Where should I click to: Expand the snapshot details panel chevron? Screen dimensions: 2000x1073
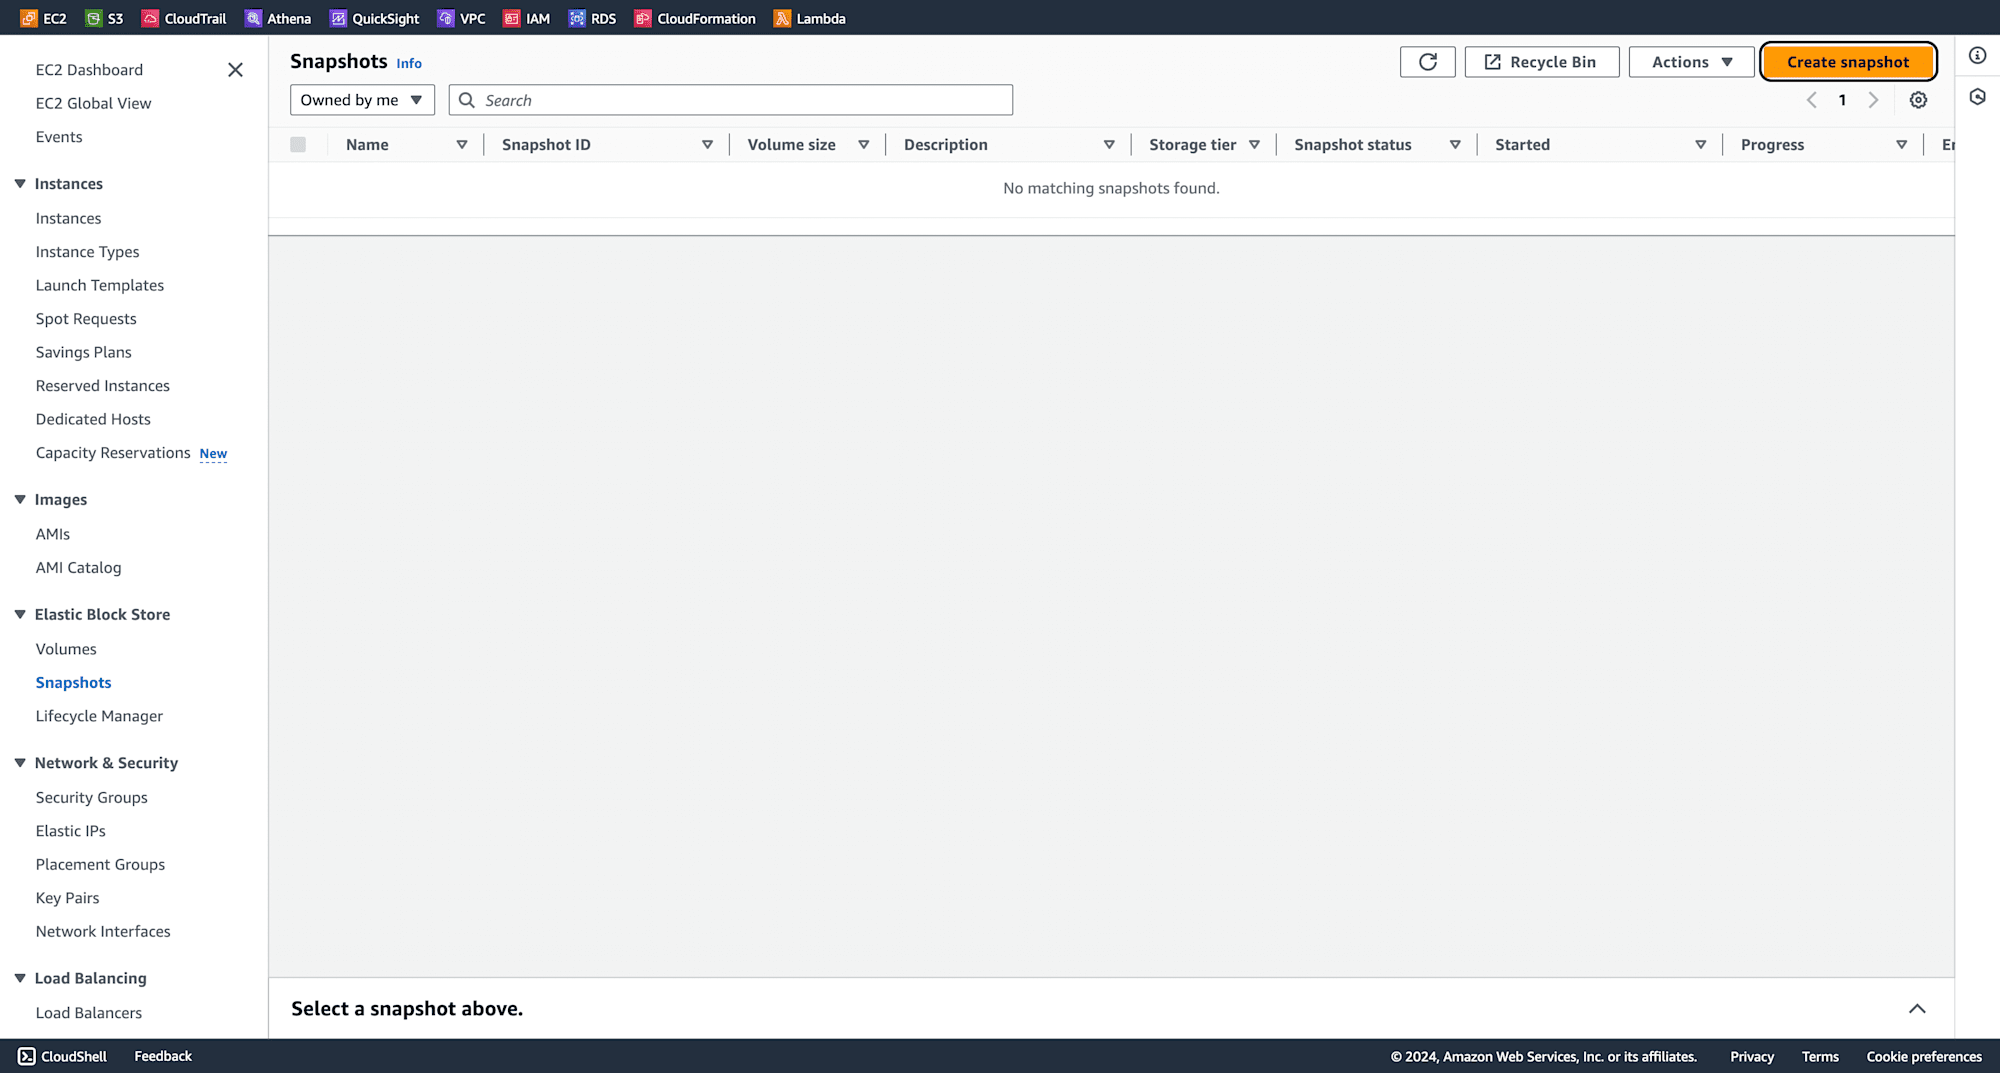click(x=1917, y=1008)
